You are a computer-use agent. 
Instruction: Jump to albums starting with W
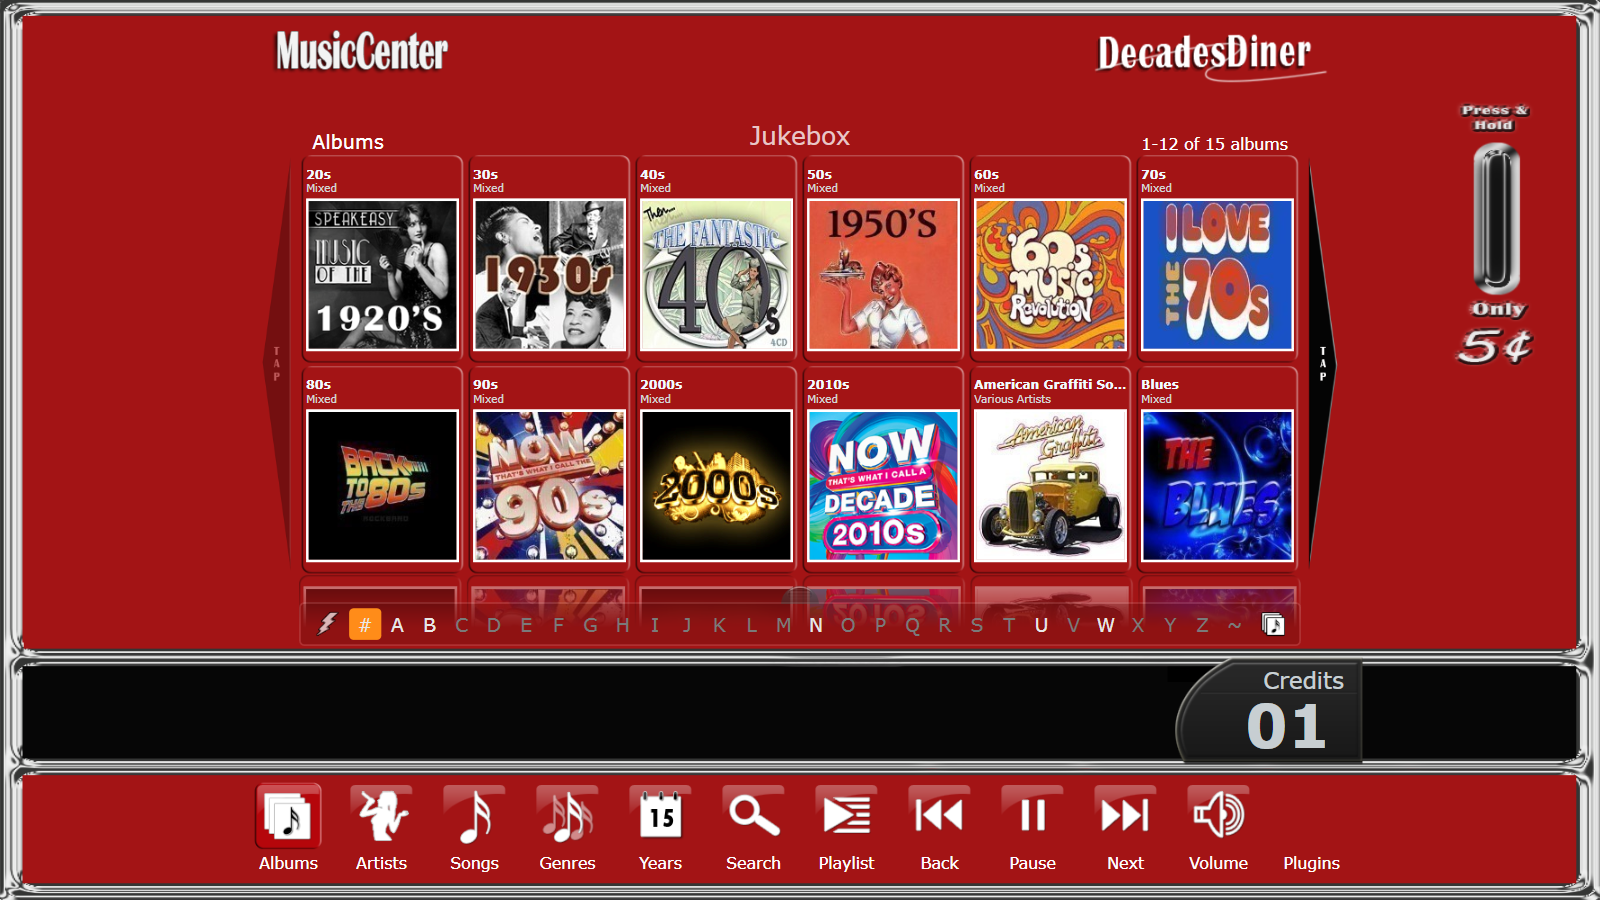(x=1105, y=625)
